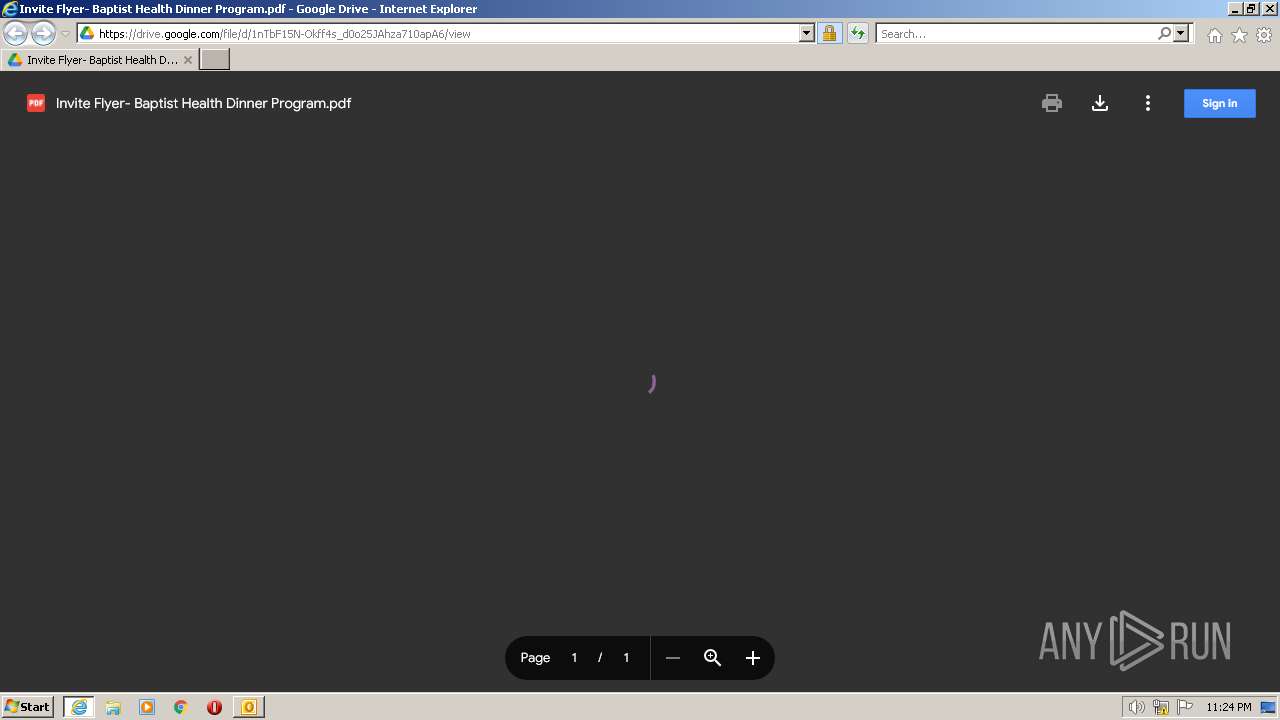Click the security lock icon

[829, 34]
